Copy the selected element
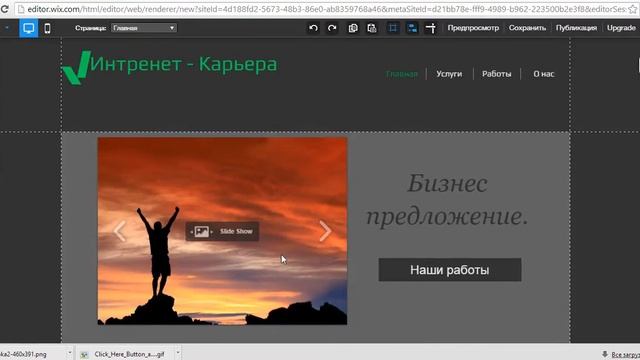640x360 pixels. coord(353,28)
